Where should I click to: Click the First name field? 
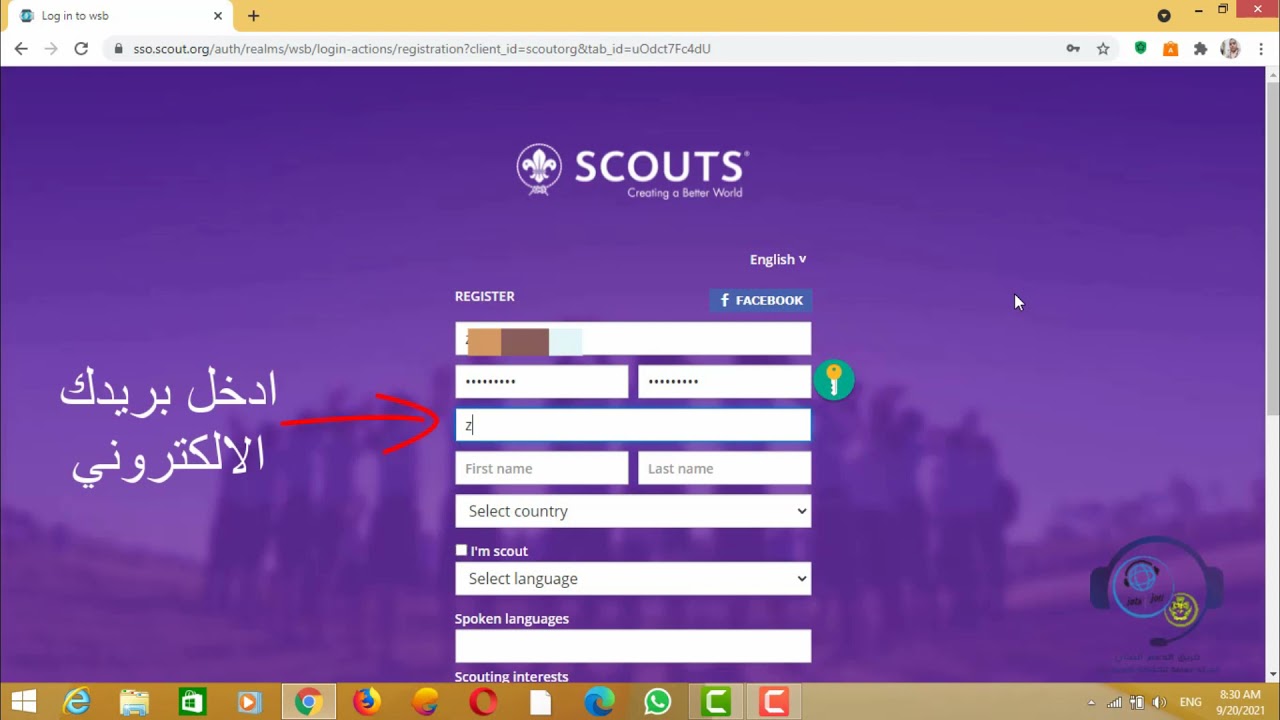pyautogui.click(x=542, y=468)
